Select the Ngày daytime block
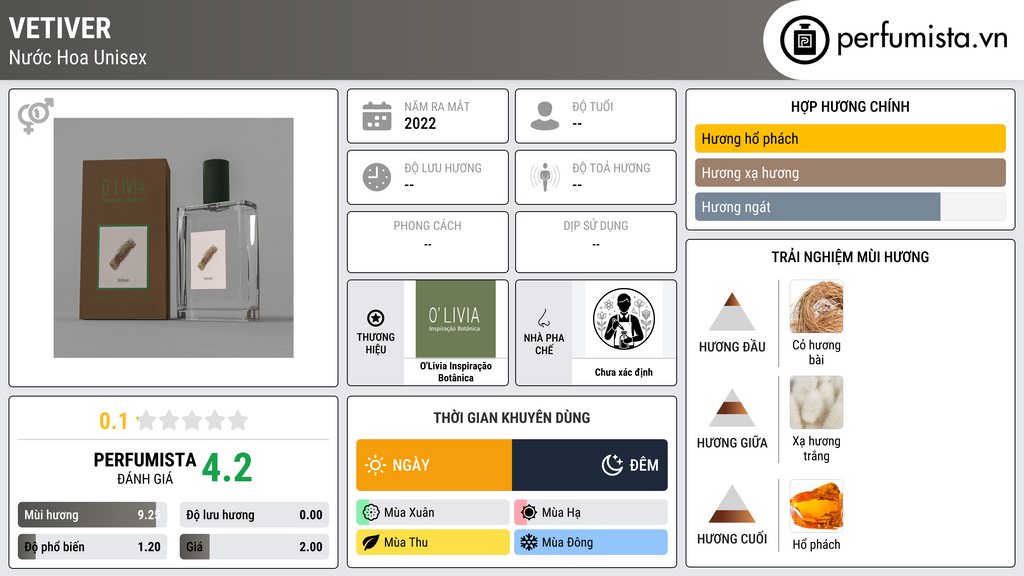Viewport: 1024px width, 576px height. [x=434, y=465]
